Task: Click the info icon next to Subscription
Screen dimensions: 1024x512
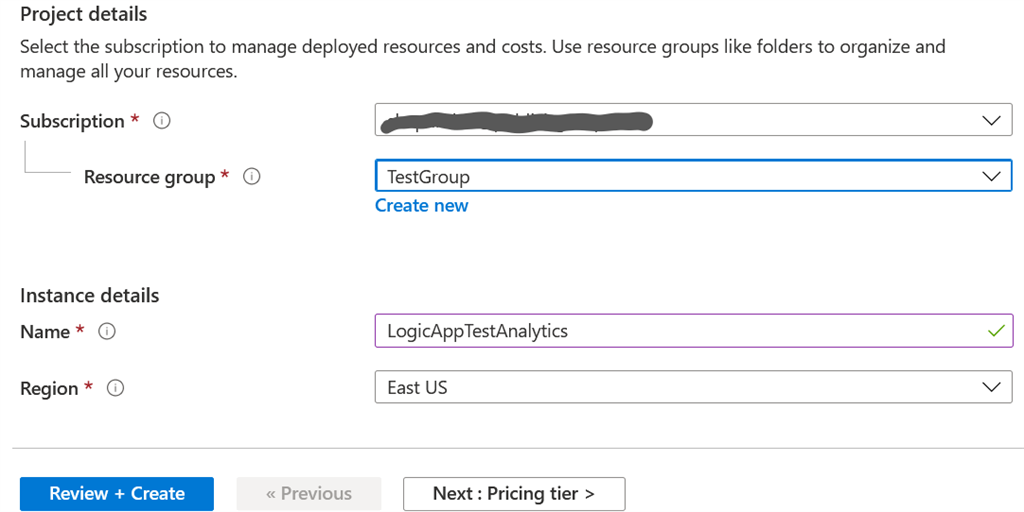Action: pos(162,121)
